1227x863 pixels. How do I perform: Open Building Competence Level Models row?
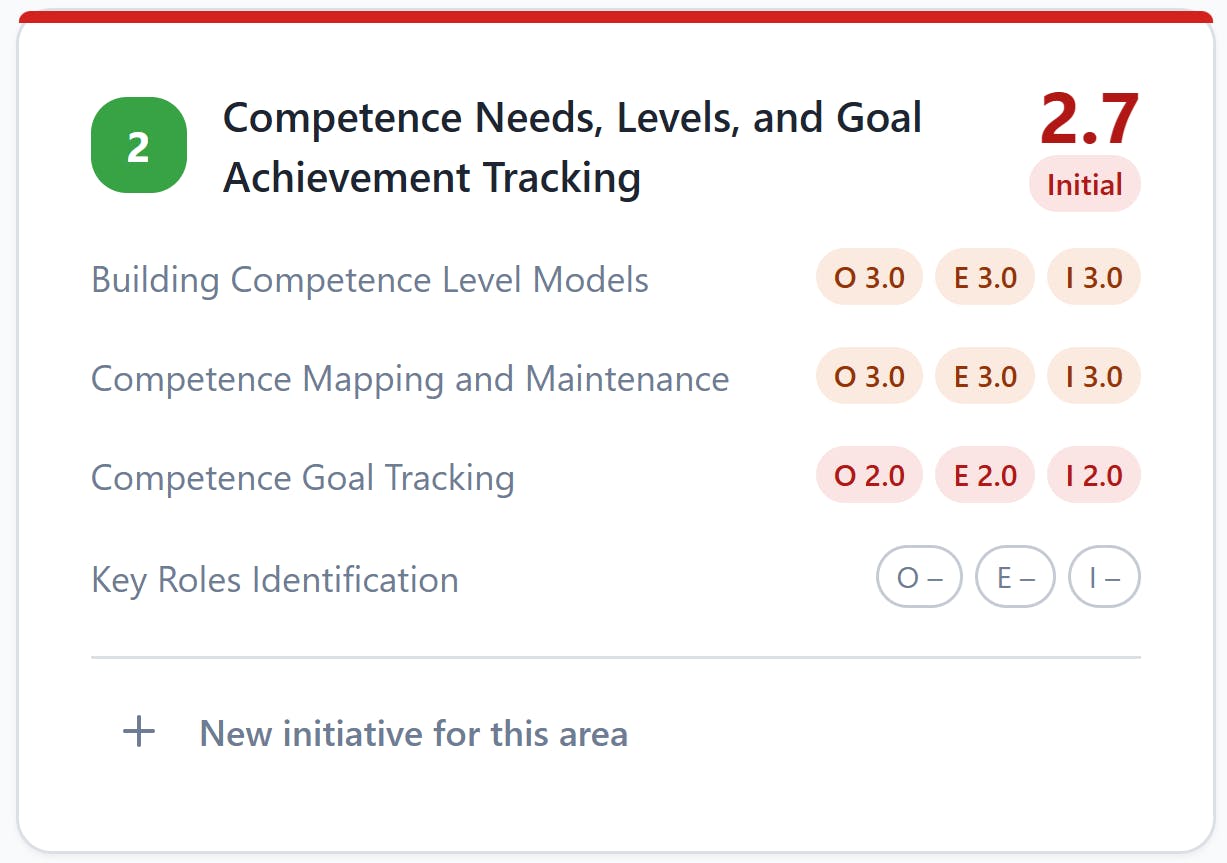pyautogui.click(x=616, y=278)
